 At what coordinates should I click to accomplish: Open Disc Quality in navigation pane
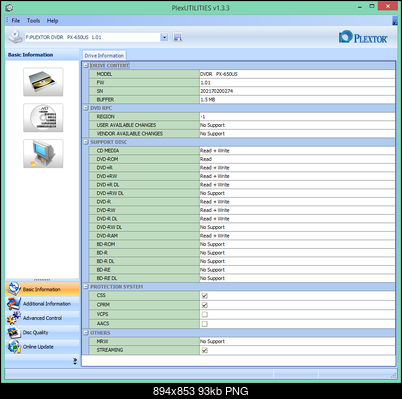coord(42,332)
